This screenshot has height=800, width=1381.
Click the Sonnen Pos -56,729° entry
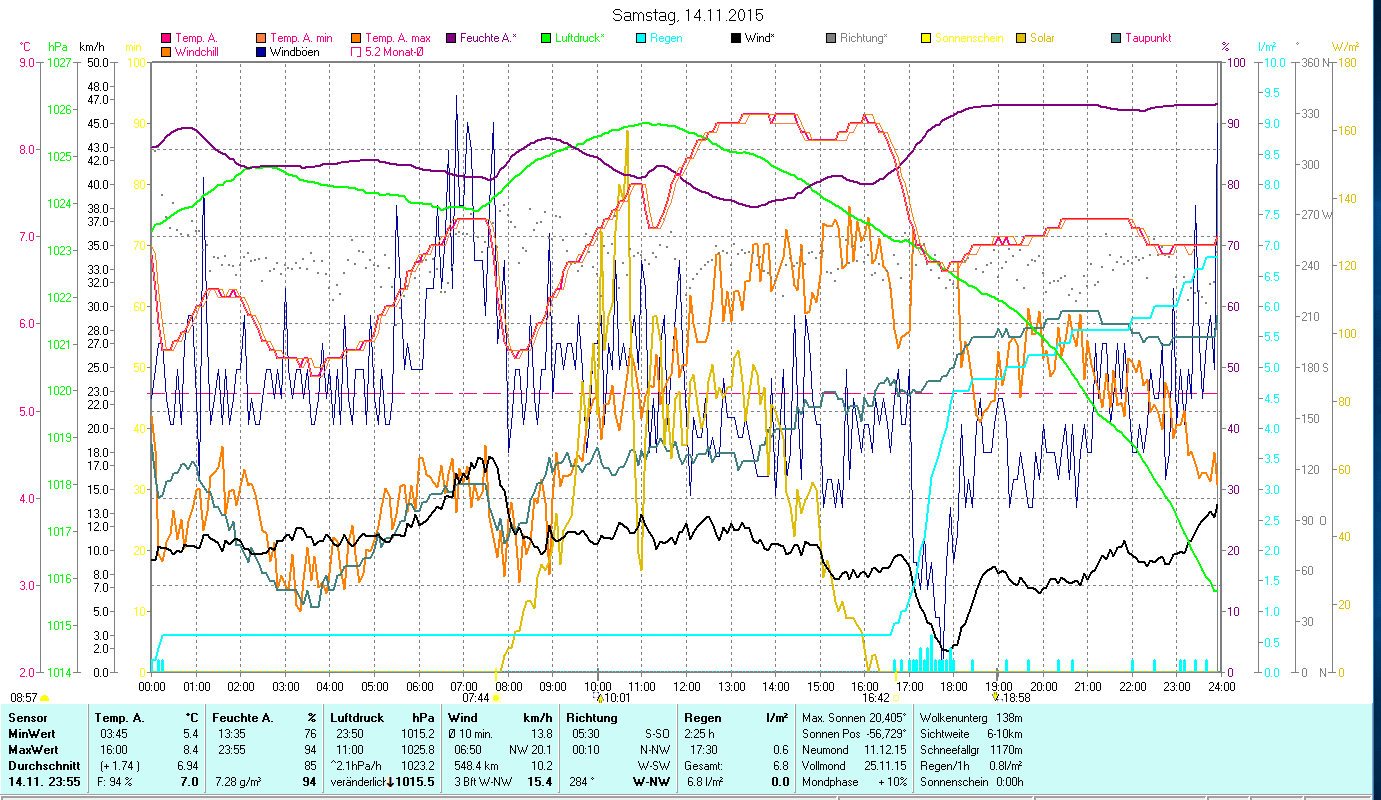(x=854, y=734)
